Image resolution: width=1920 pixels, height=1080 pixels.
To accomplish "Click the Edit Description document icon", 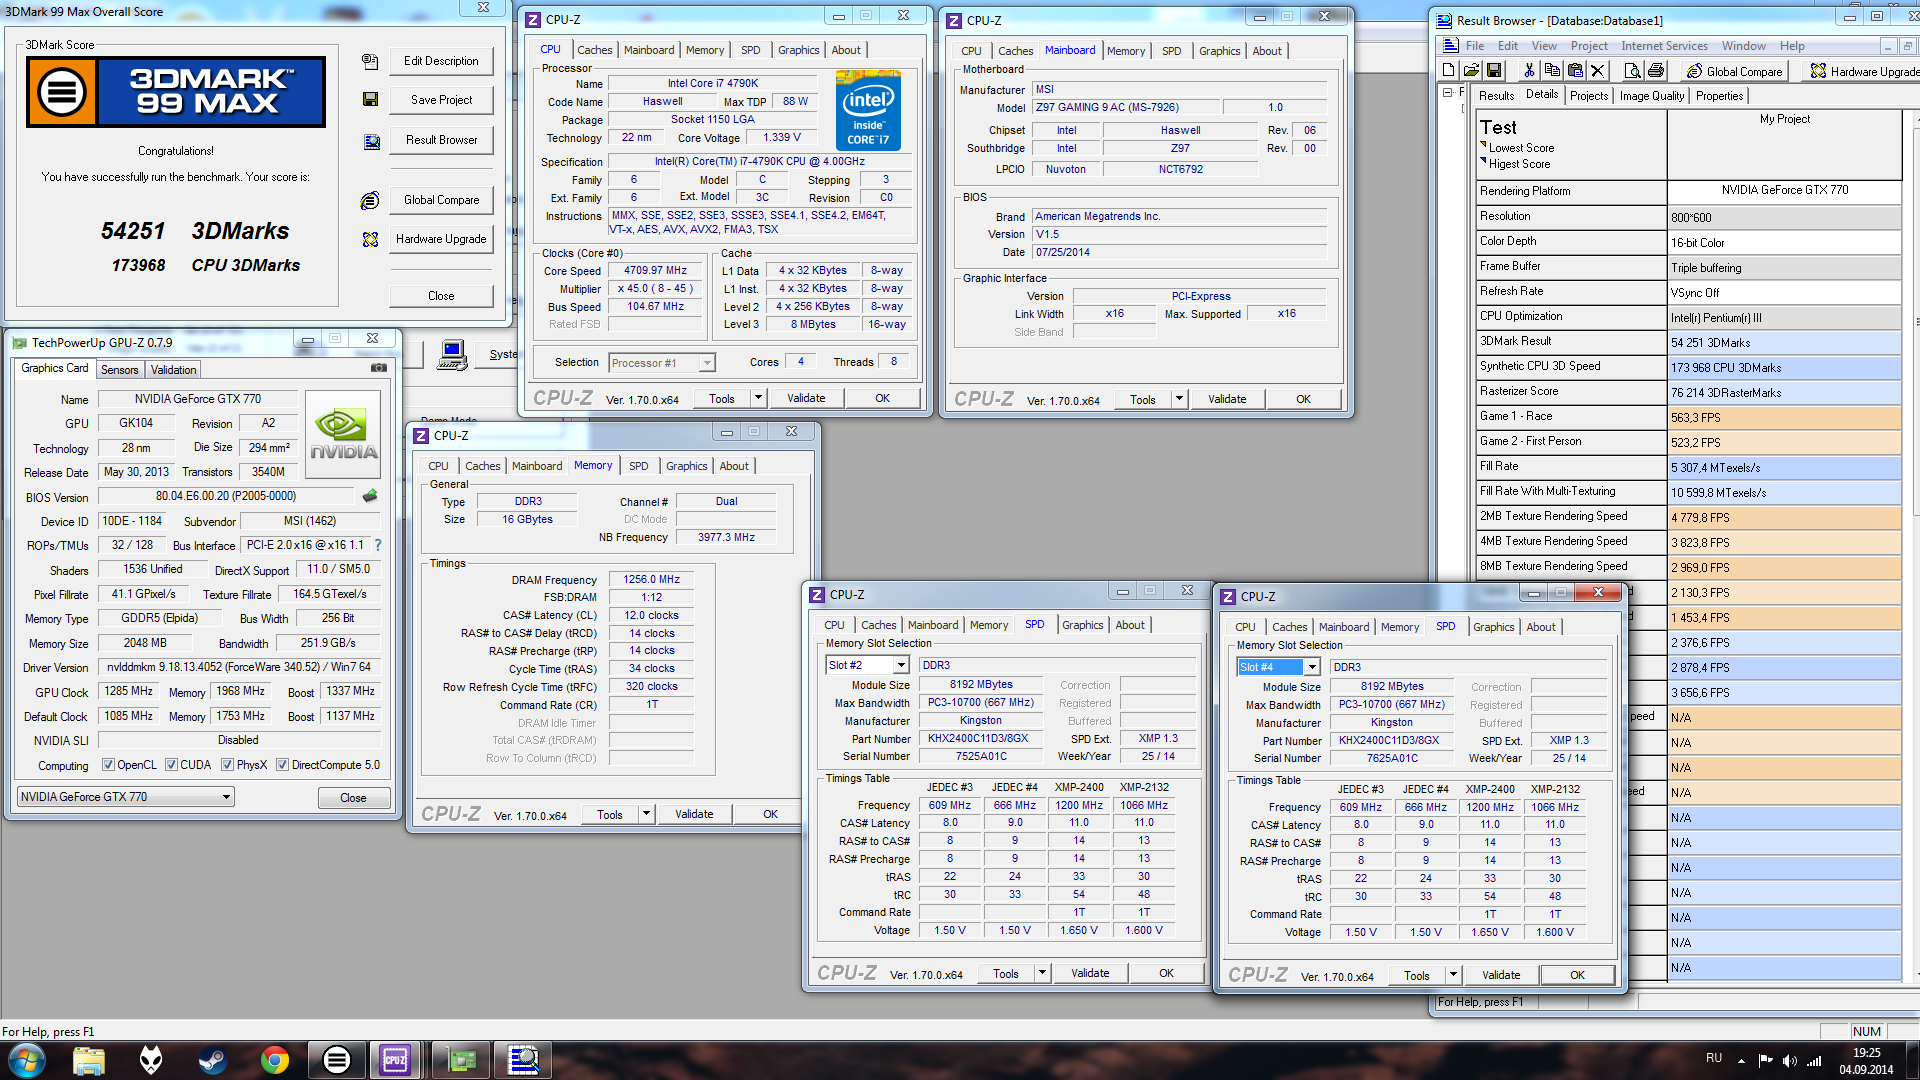I will pos(370,61).
